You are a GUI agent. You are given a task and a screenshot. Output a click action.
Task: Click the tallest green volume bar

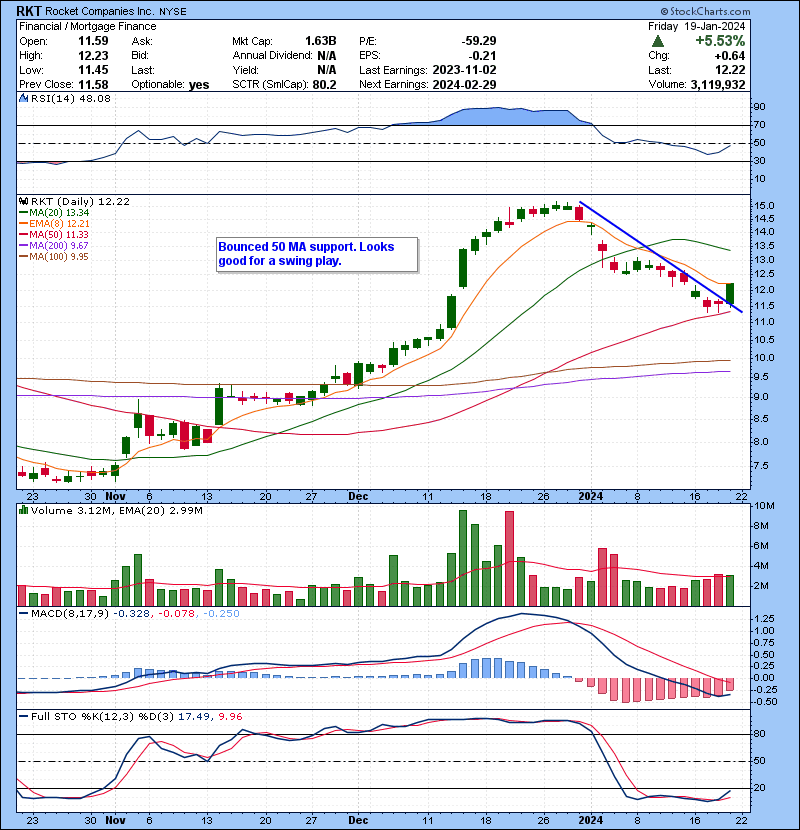pos(463,558)
